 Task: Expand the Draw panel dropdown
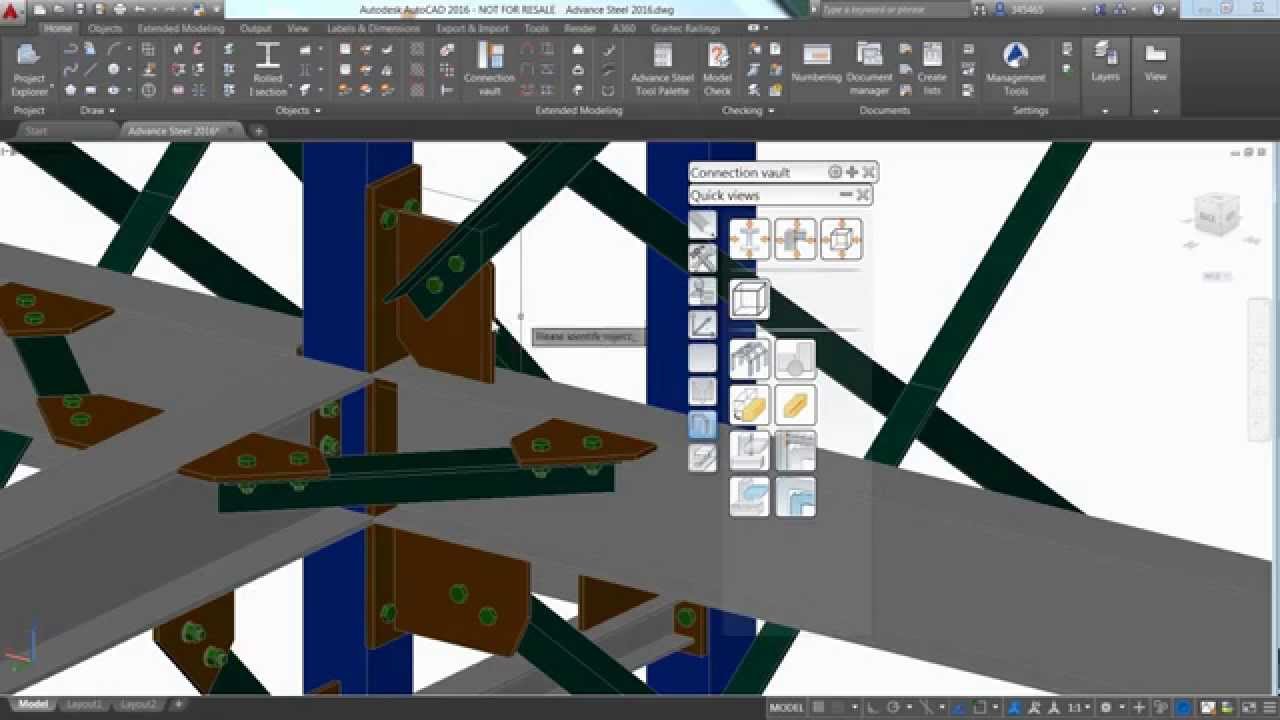(95, 111)
